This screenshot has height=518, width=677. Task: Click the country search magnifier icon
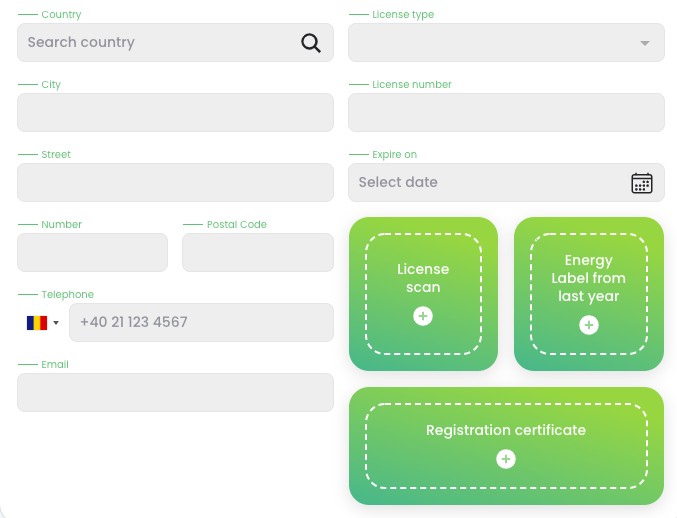point(311,43)
